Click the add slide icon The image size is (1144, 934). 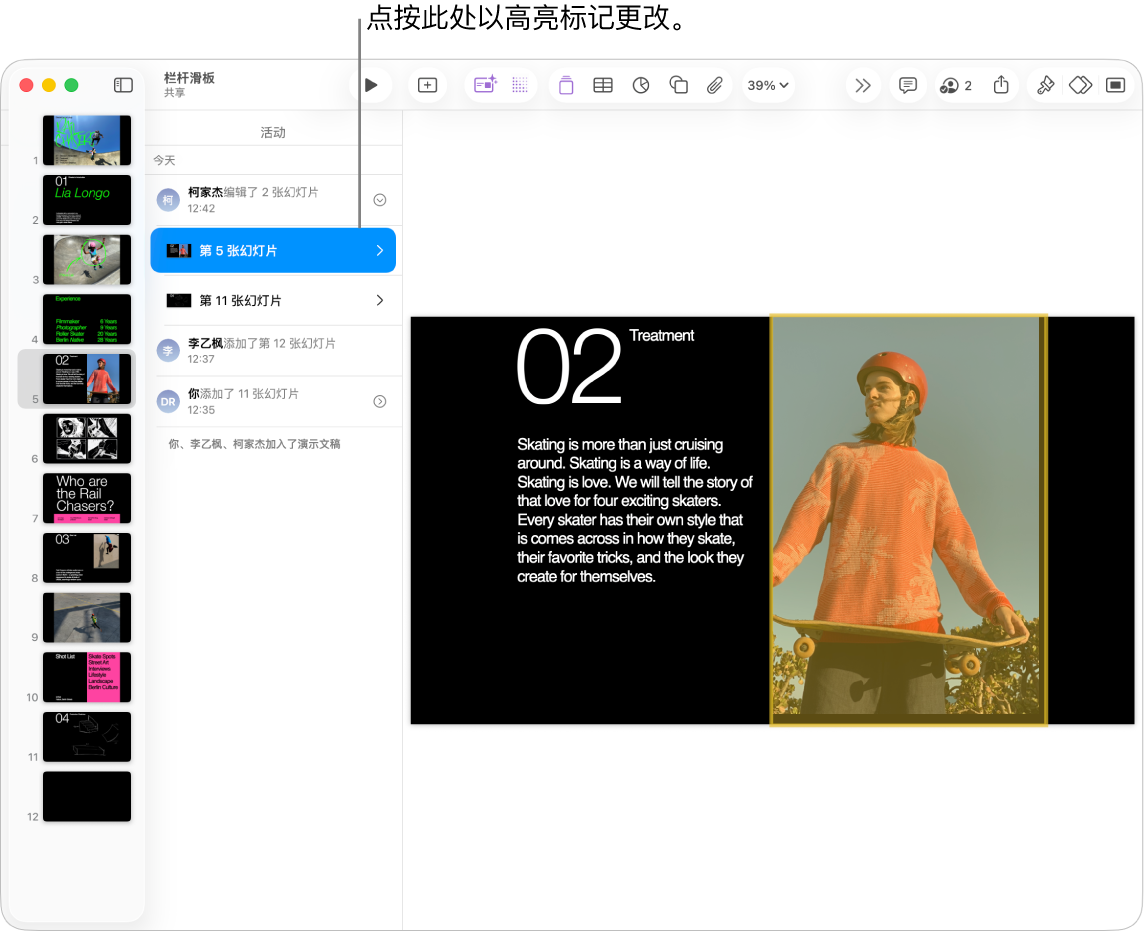pyautogui.click(x=427, y=86)
